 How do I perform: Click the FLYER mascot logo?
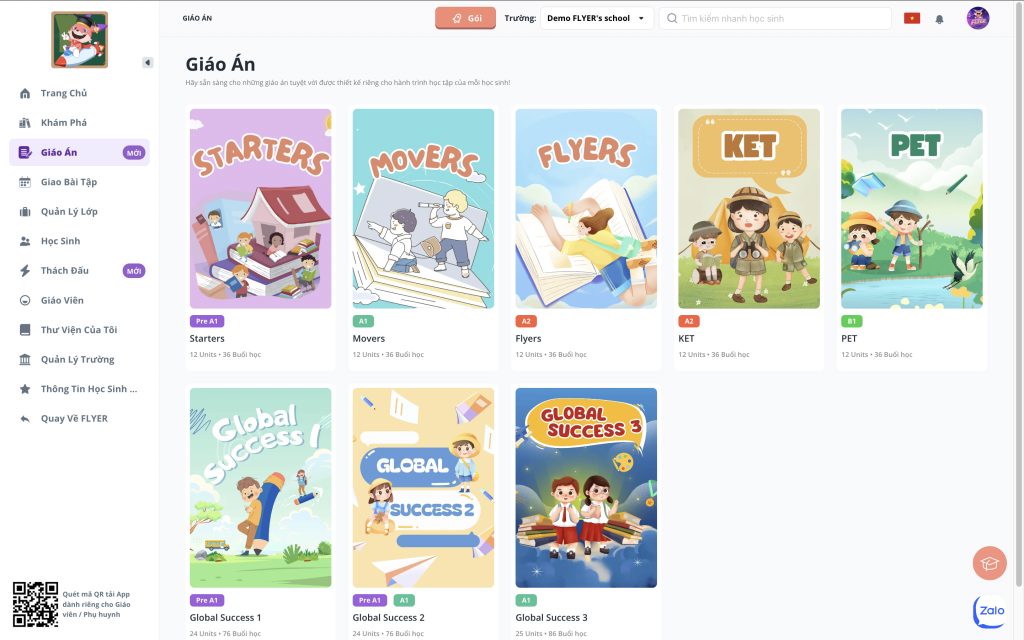tap(80, 40)
